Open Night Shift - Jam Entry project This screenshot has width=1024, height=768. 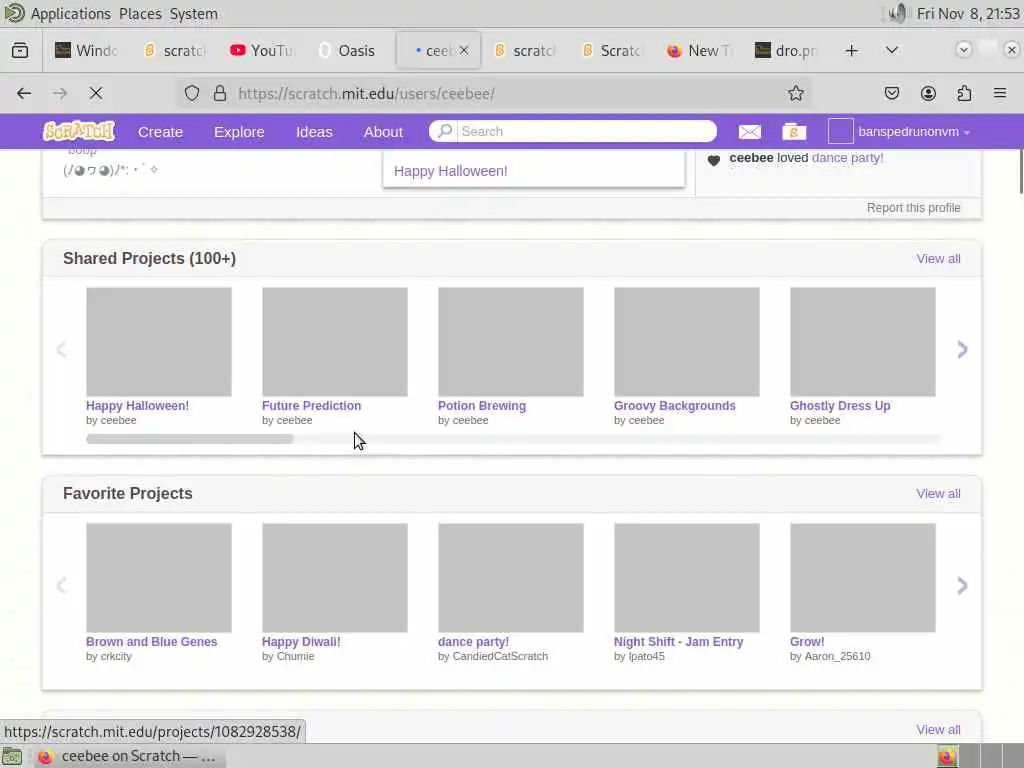tap(679, 642)
